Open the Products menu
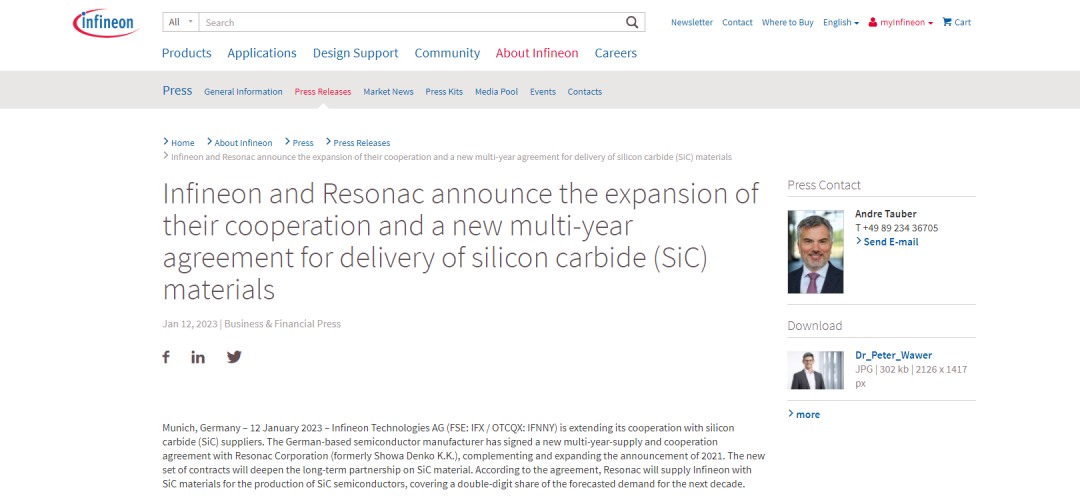The height and width of the screenshot is (498, 1080). pos(187,53)
